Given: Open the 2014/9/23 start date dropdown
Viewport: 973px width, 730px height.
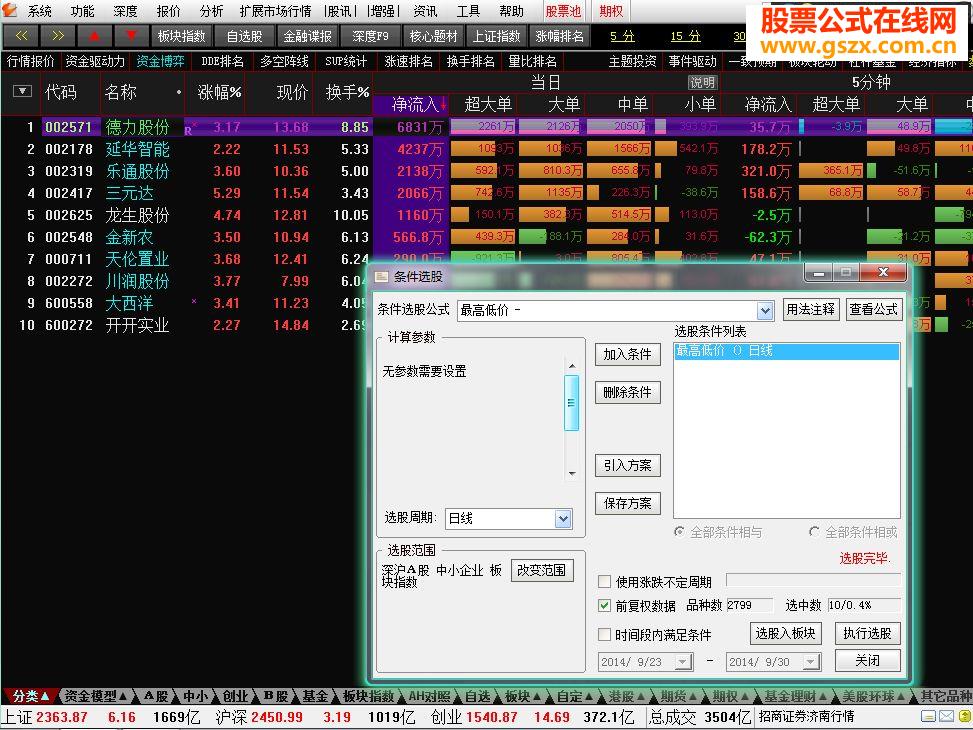Looking at the screenshot, I should [x=683, y=662].
